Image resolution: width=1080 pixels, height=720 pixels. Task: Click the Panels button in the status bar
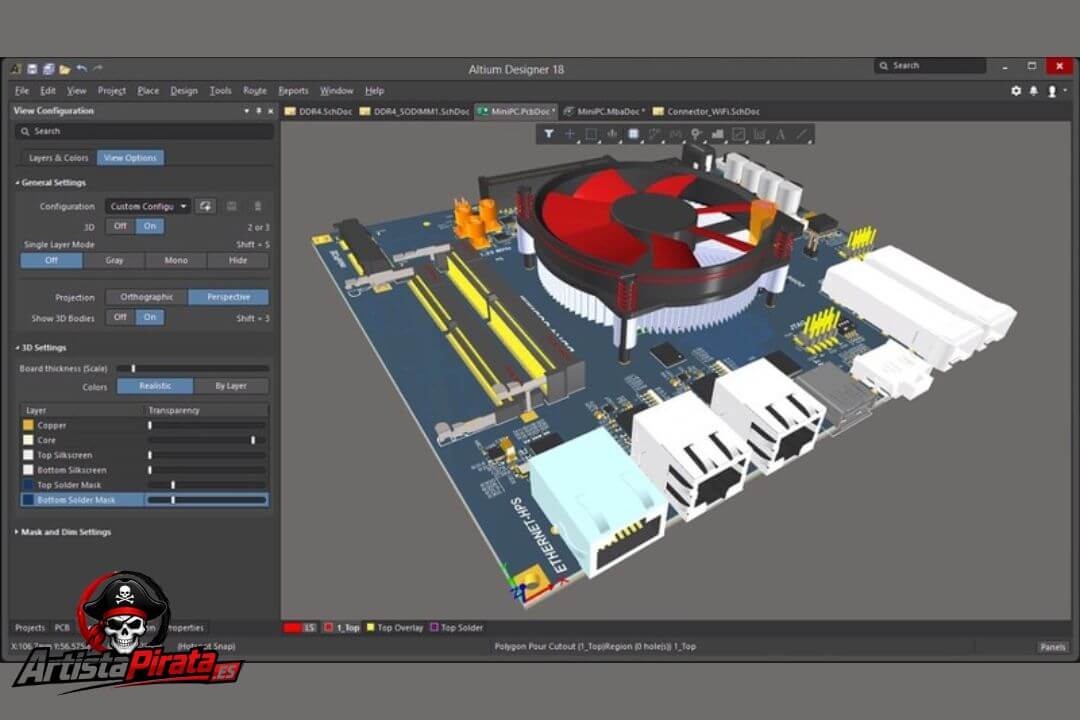point(1052,647)
